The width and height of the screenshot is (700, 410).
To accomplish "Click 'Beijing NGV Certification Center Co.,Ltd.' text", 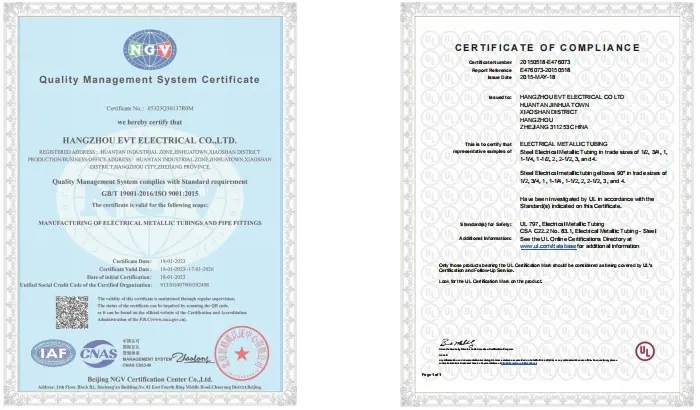I will (150, 380).
